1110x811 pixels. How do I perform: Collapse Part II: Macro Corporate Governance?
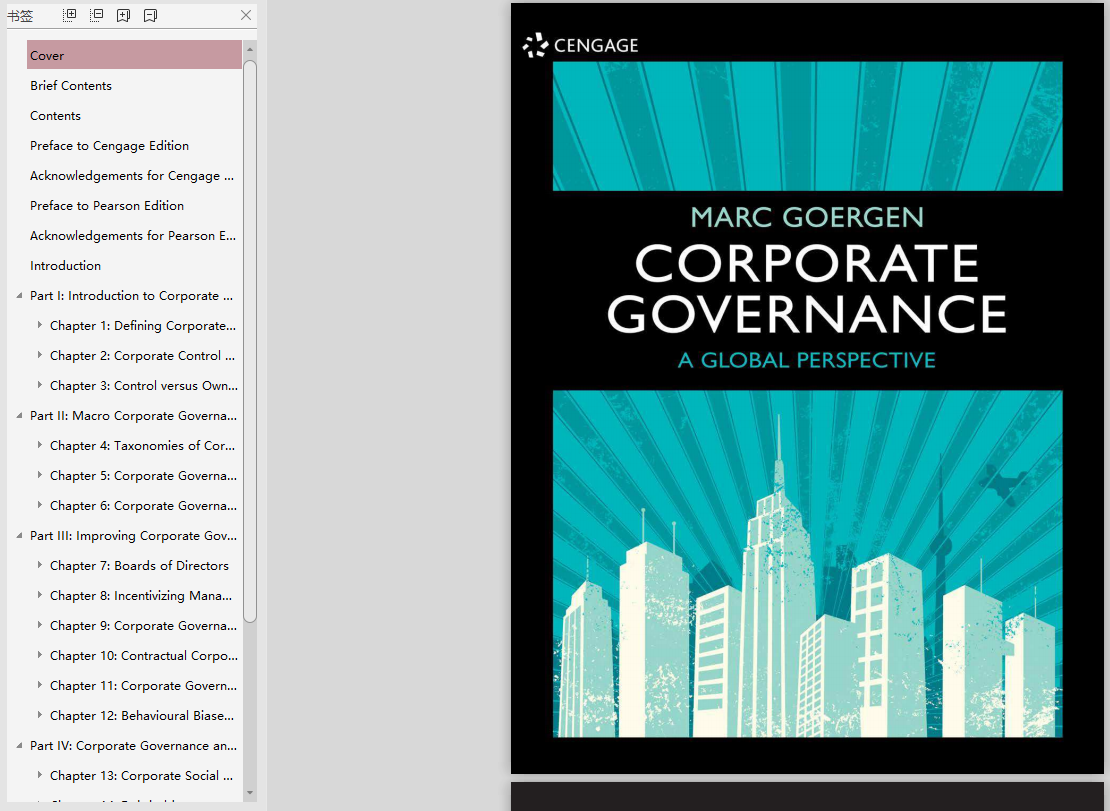[19, 415]
